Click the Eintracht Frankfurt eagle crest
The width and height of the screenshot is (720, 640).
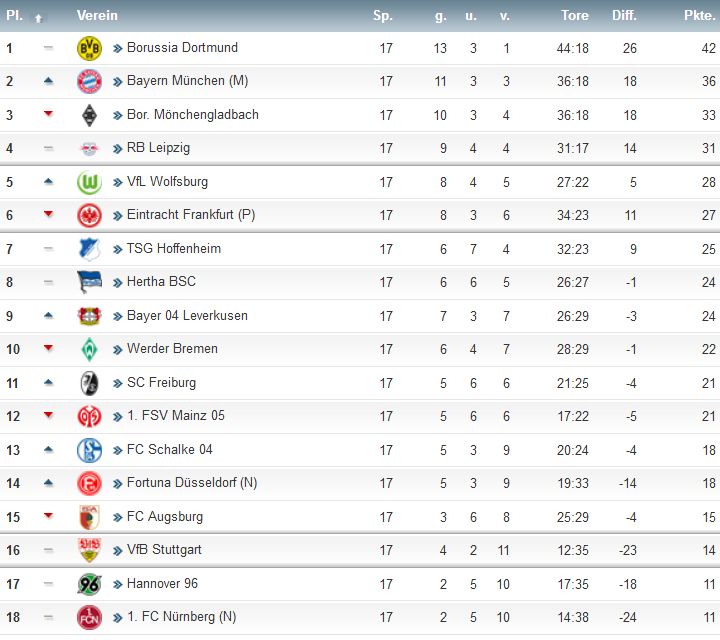point(90,215)
